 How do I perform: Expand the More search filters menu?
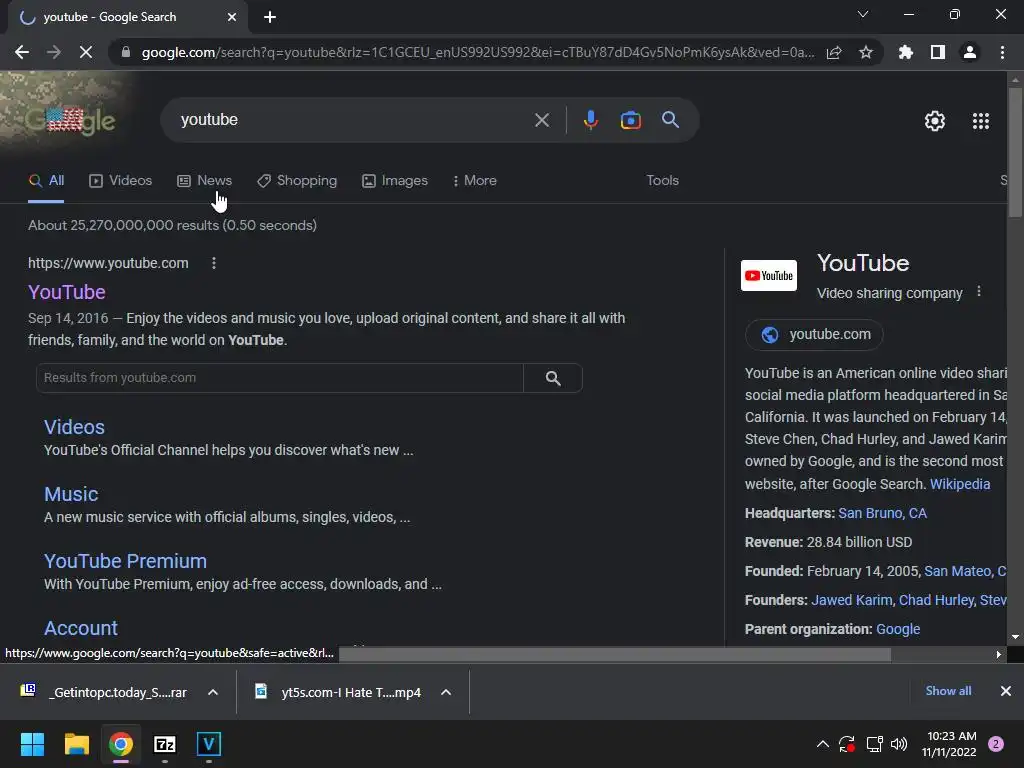tap(475, 181)
